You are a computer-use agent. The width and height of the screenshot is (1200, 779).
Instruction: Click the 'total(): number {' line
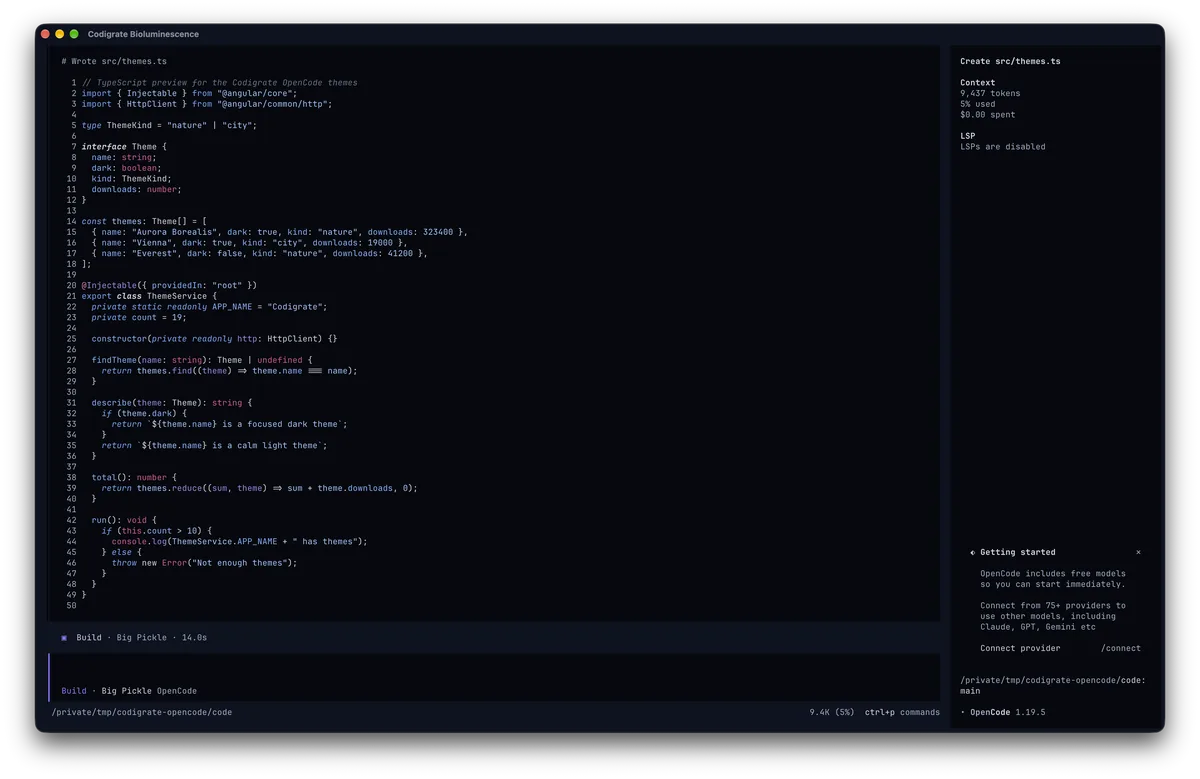pyautogui.click(x=134, y=477)
